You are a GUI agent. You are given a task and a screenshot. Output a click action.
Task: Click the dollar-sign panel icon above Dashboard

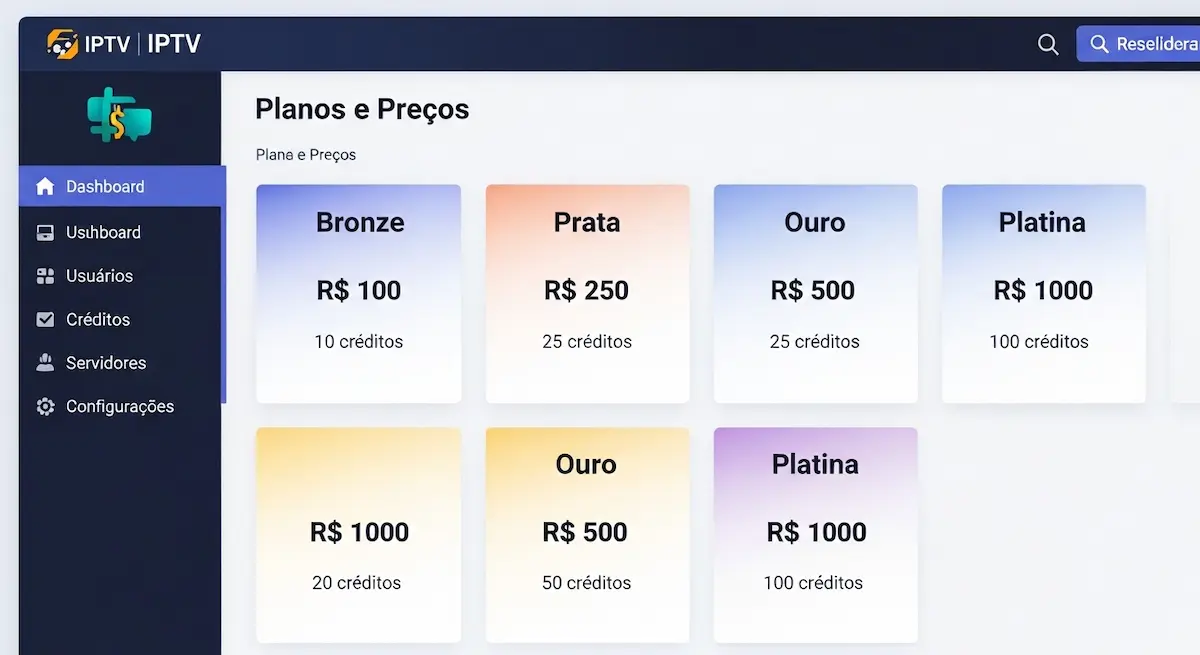[121, 115]
